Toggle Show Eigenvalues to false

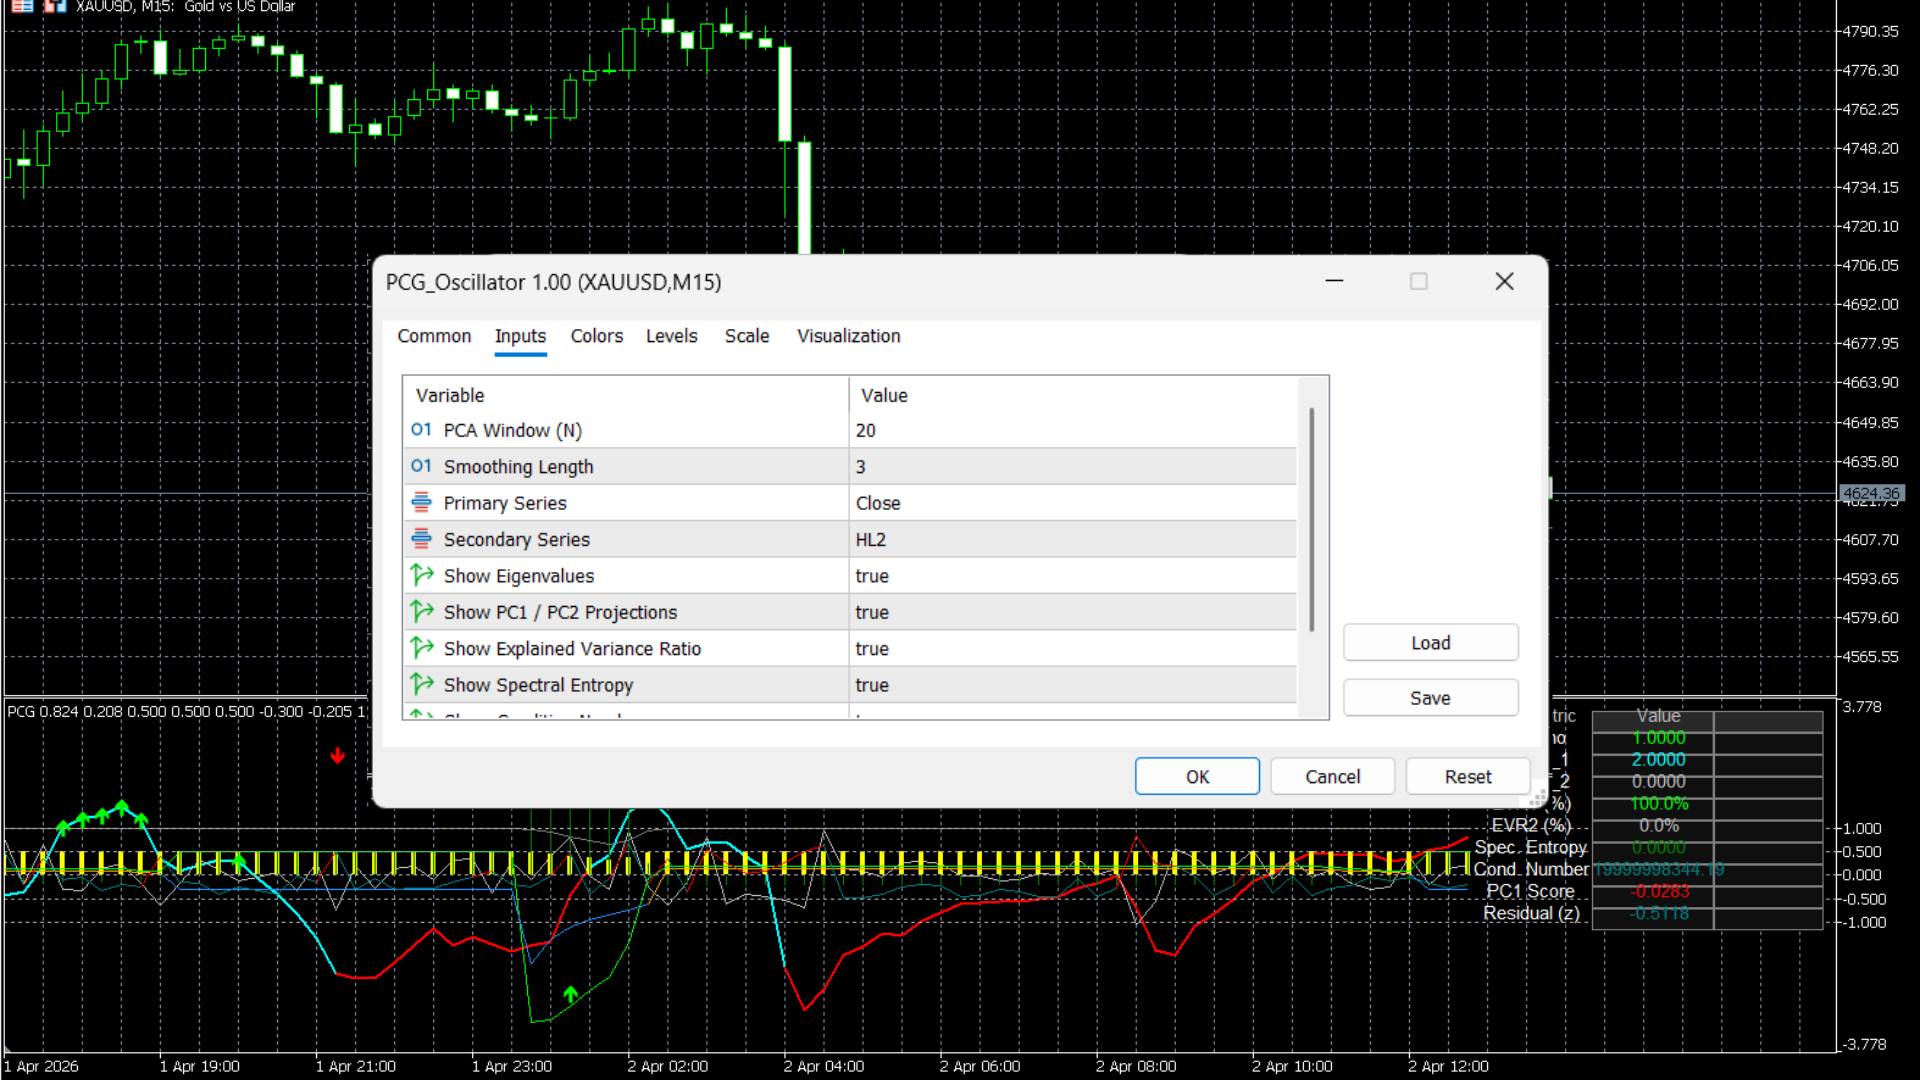point(1000,575)
